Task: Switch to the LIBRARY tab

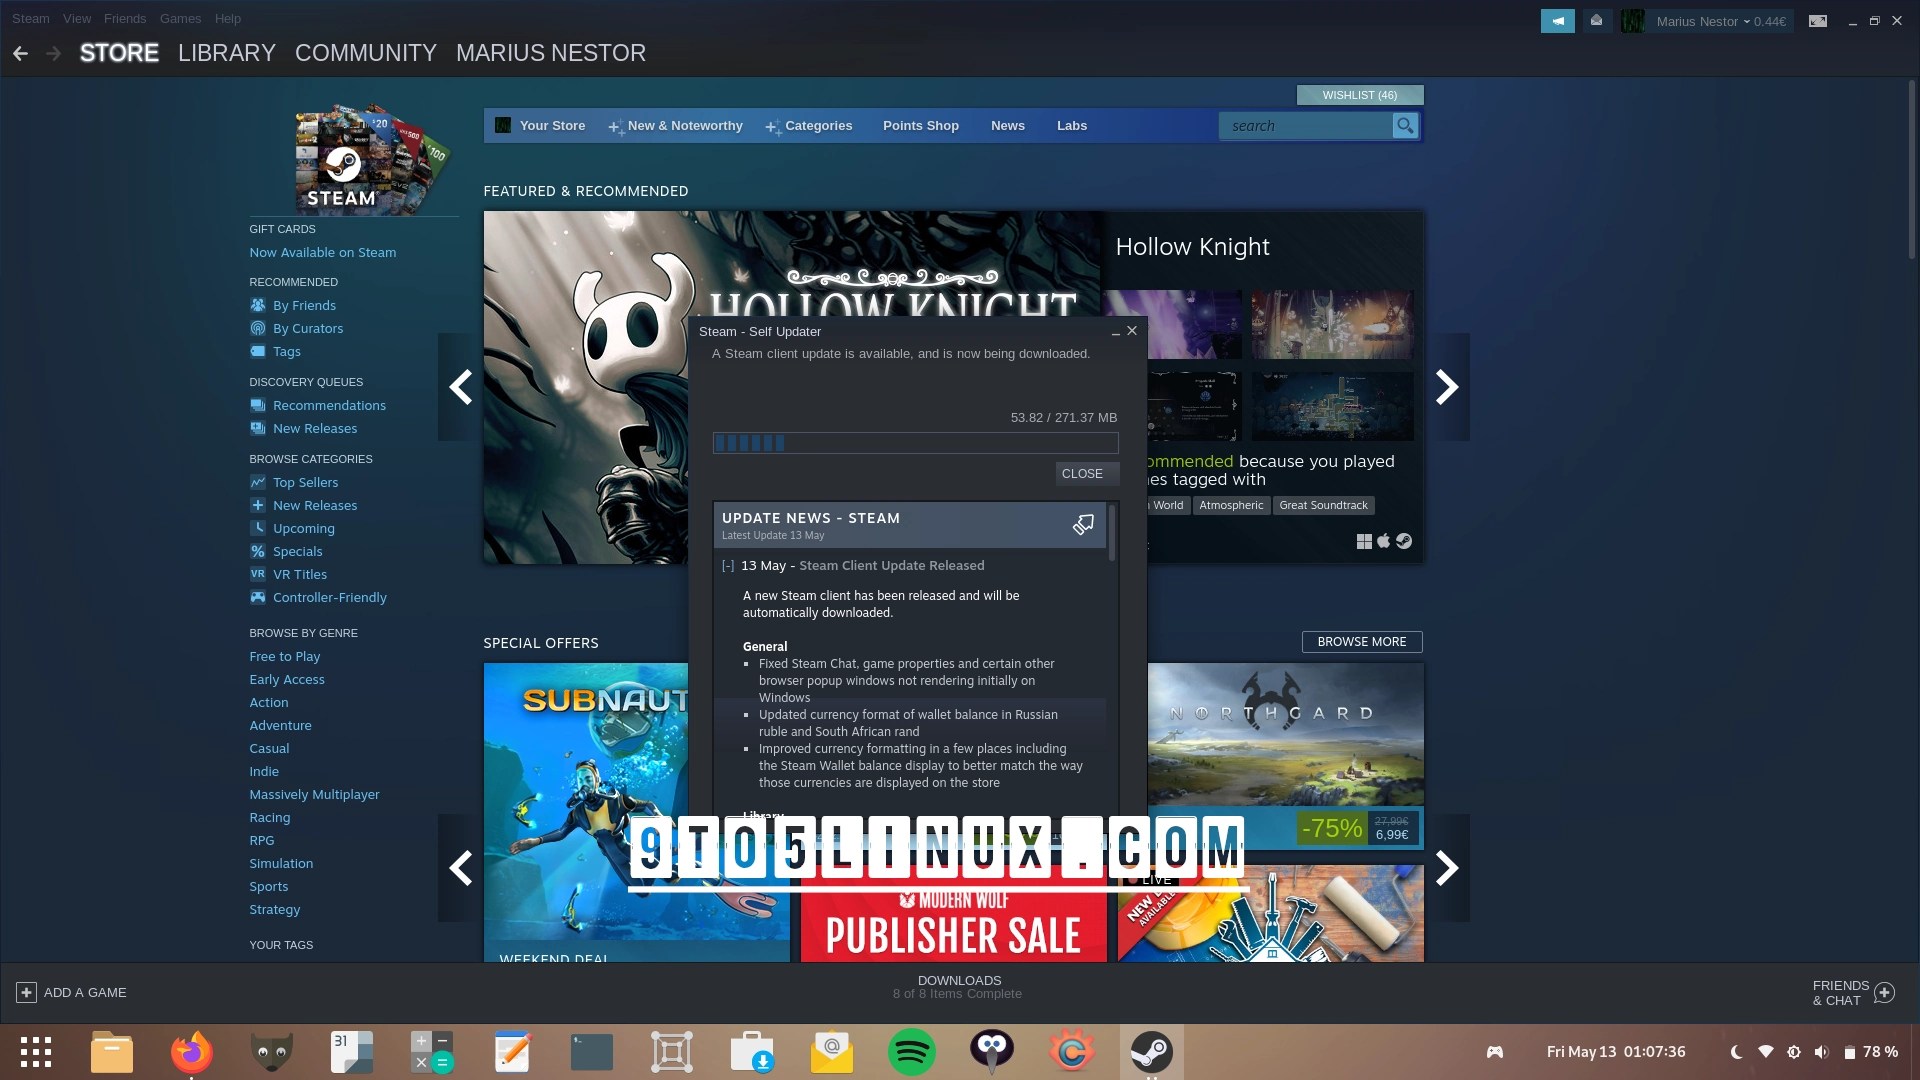Action: click(x=226, y=53)
